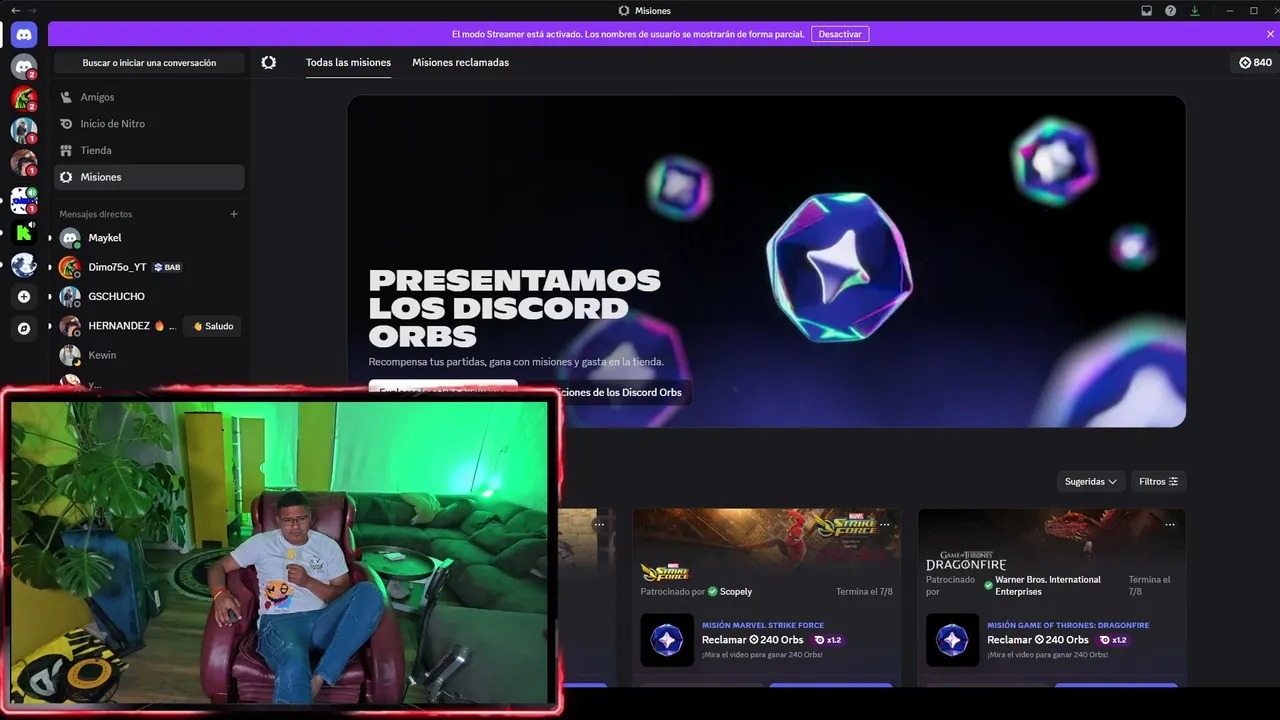
Task: Click the x1.2 badge on Dragonfire mission
Action: (x=1113, y=640)
